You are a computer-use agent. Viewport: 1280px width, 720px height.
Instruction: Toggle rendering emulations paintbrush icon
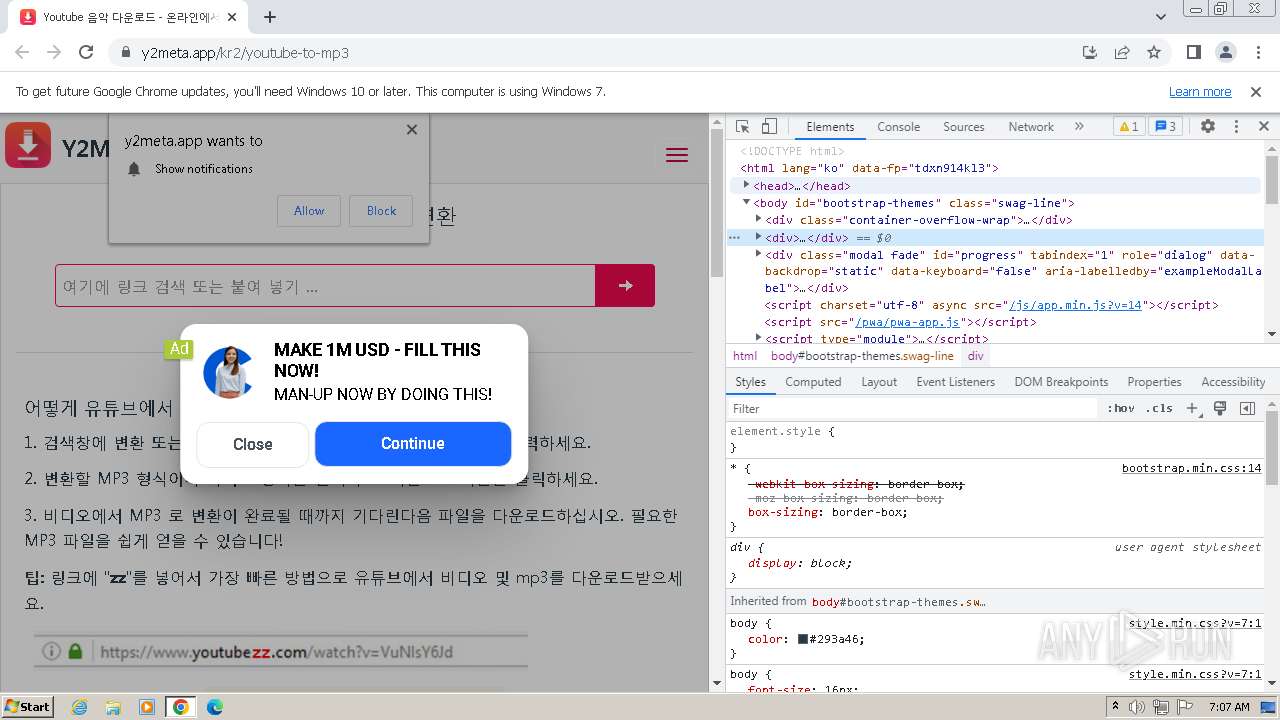tap(1220, 408)
